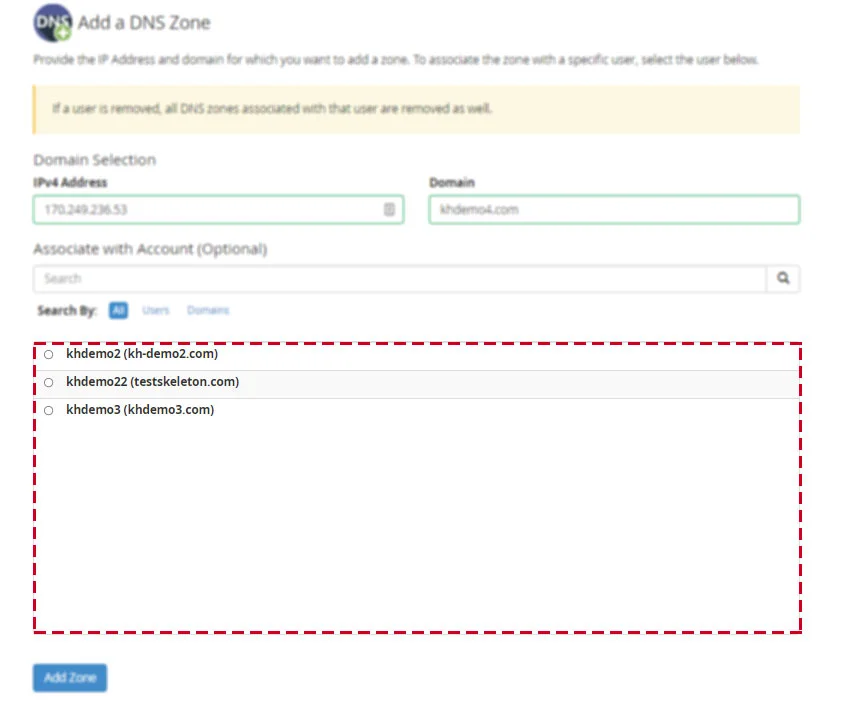Screen dimensions: 856x710
Task: Focus the Domain input field
Action: point(614,210)
